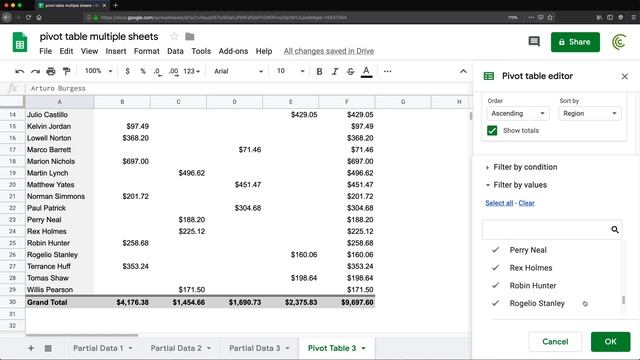Click the Clear link
The height and width of the screenshot is (360, 640).
coord(527,203)
